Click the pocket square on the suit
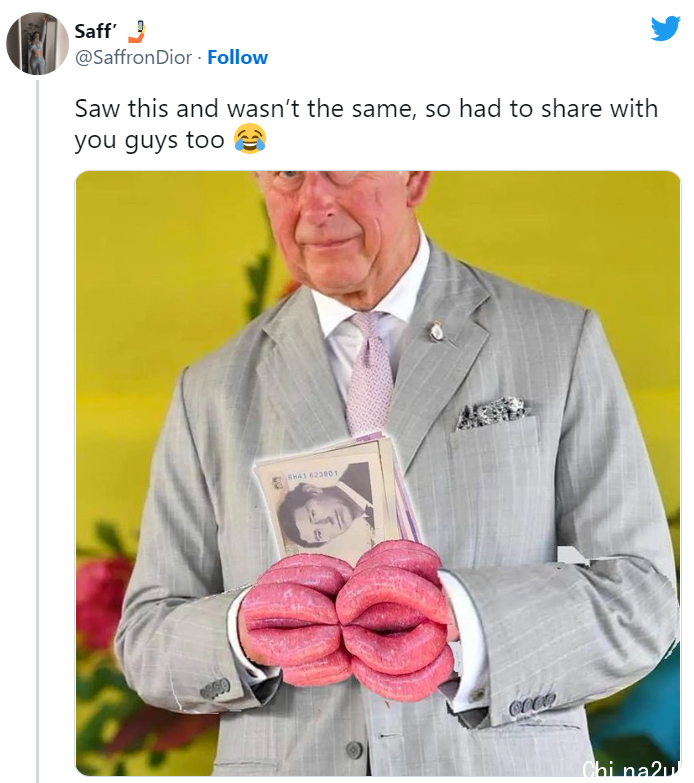Screen dimensions: 694x783 492,411
